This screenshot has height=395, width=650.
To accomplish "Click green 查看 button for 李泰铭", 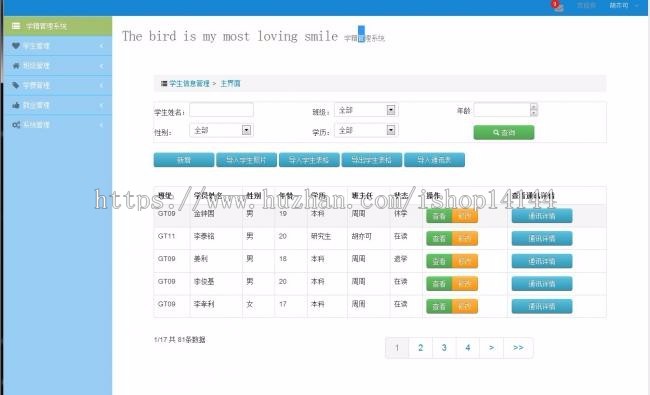I will tap(439, 238).
